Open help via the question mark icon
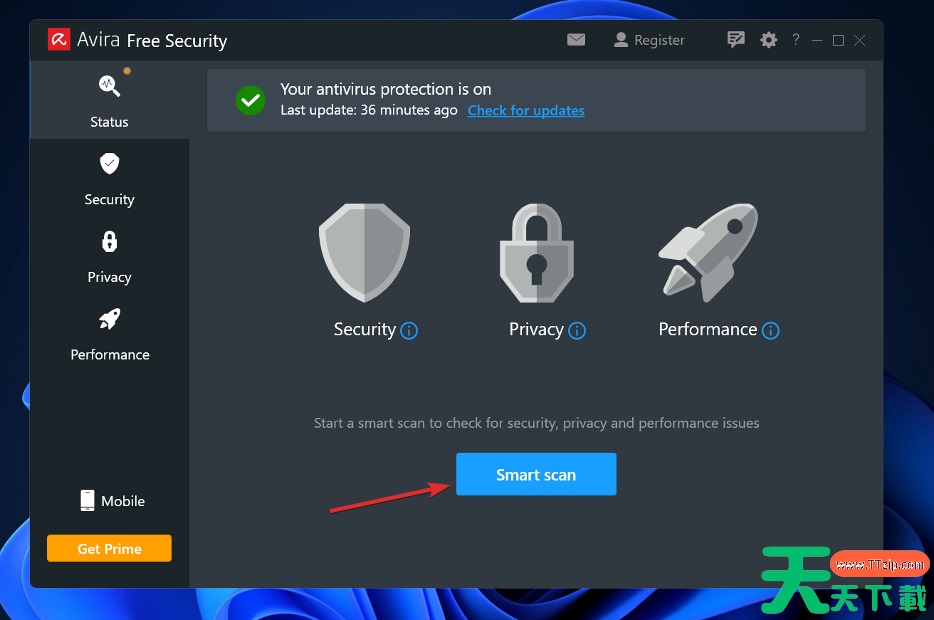This screenshot has width=934, height=620. pos(796,39)
